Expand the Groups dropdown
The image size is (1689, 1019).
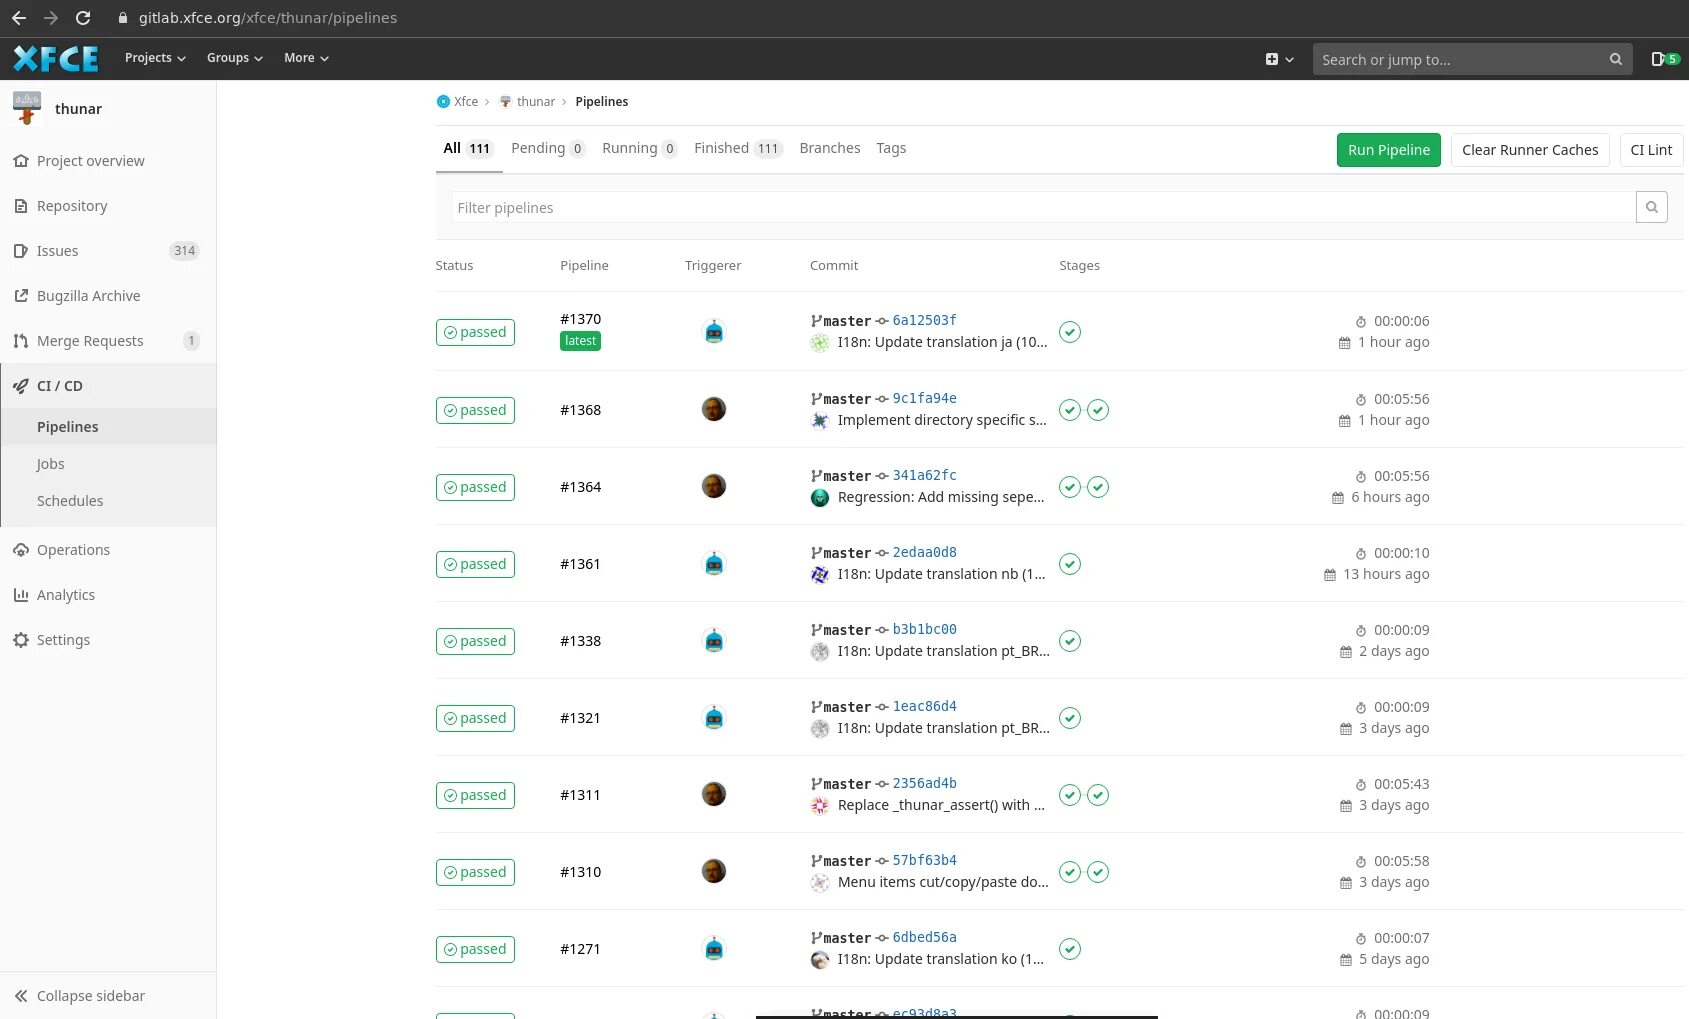tap(235, 58)
